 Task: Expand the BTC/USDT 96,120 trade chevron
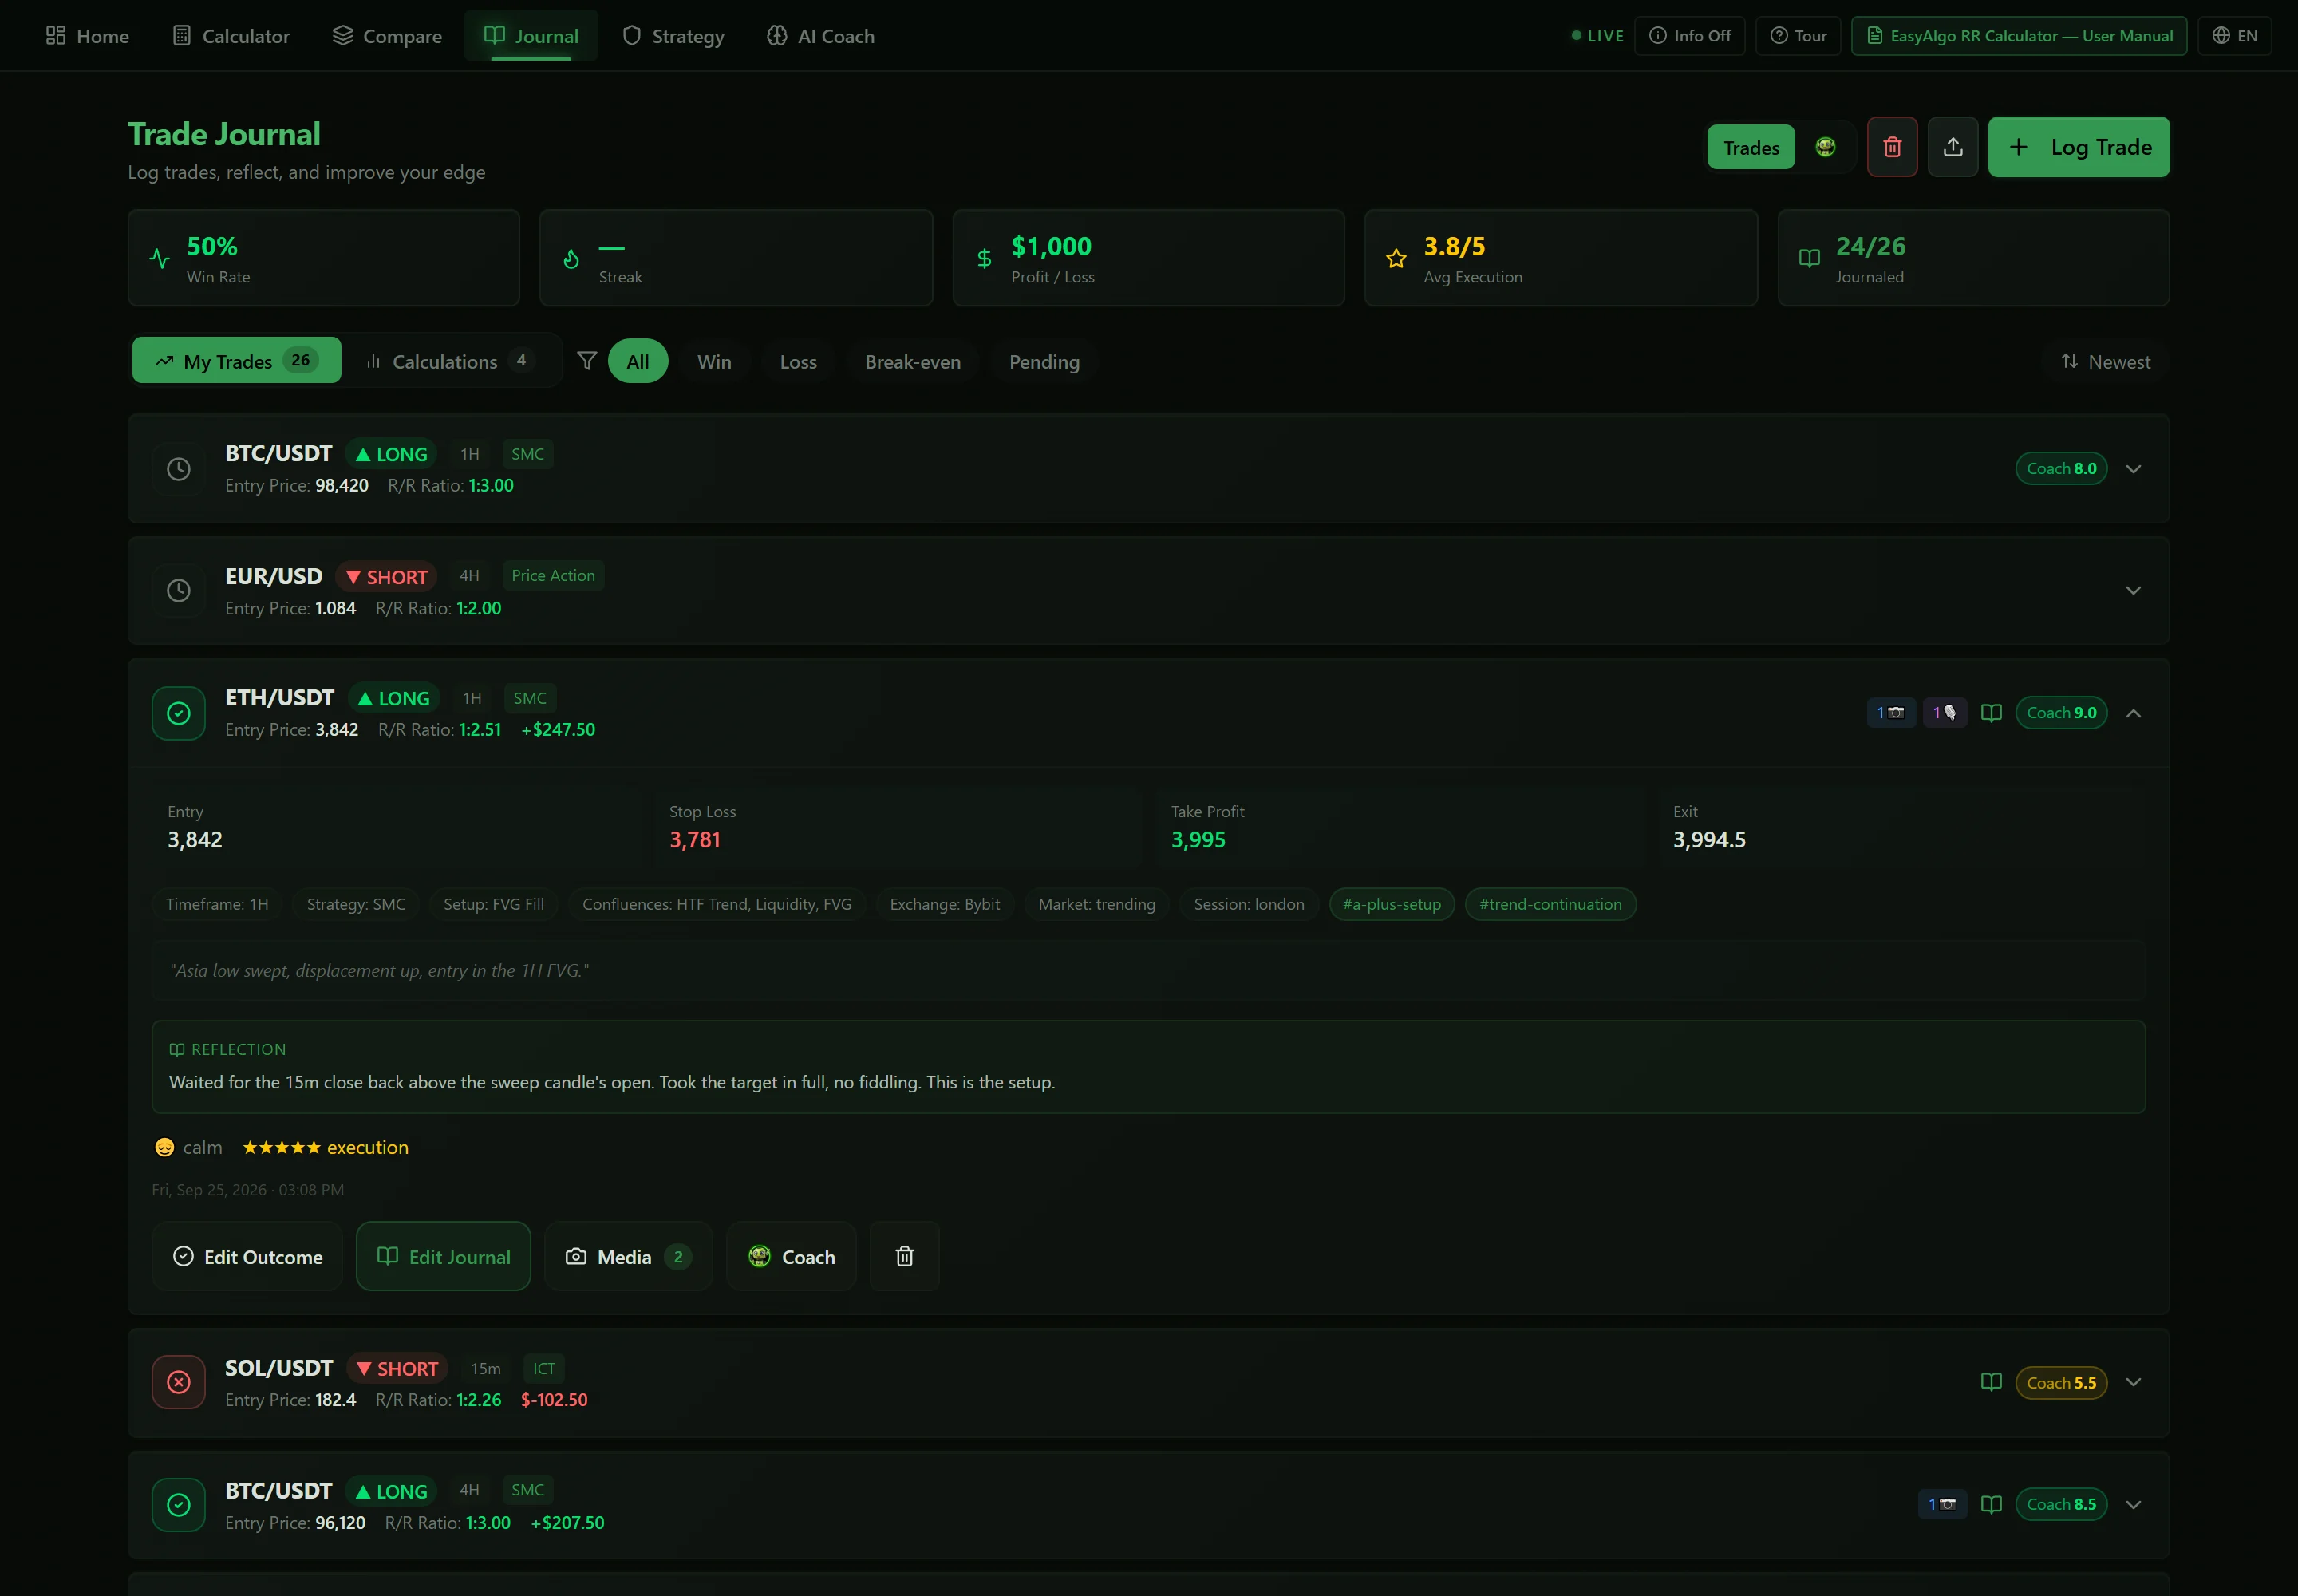[2133, 1504]
